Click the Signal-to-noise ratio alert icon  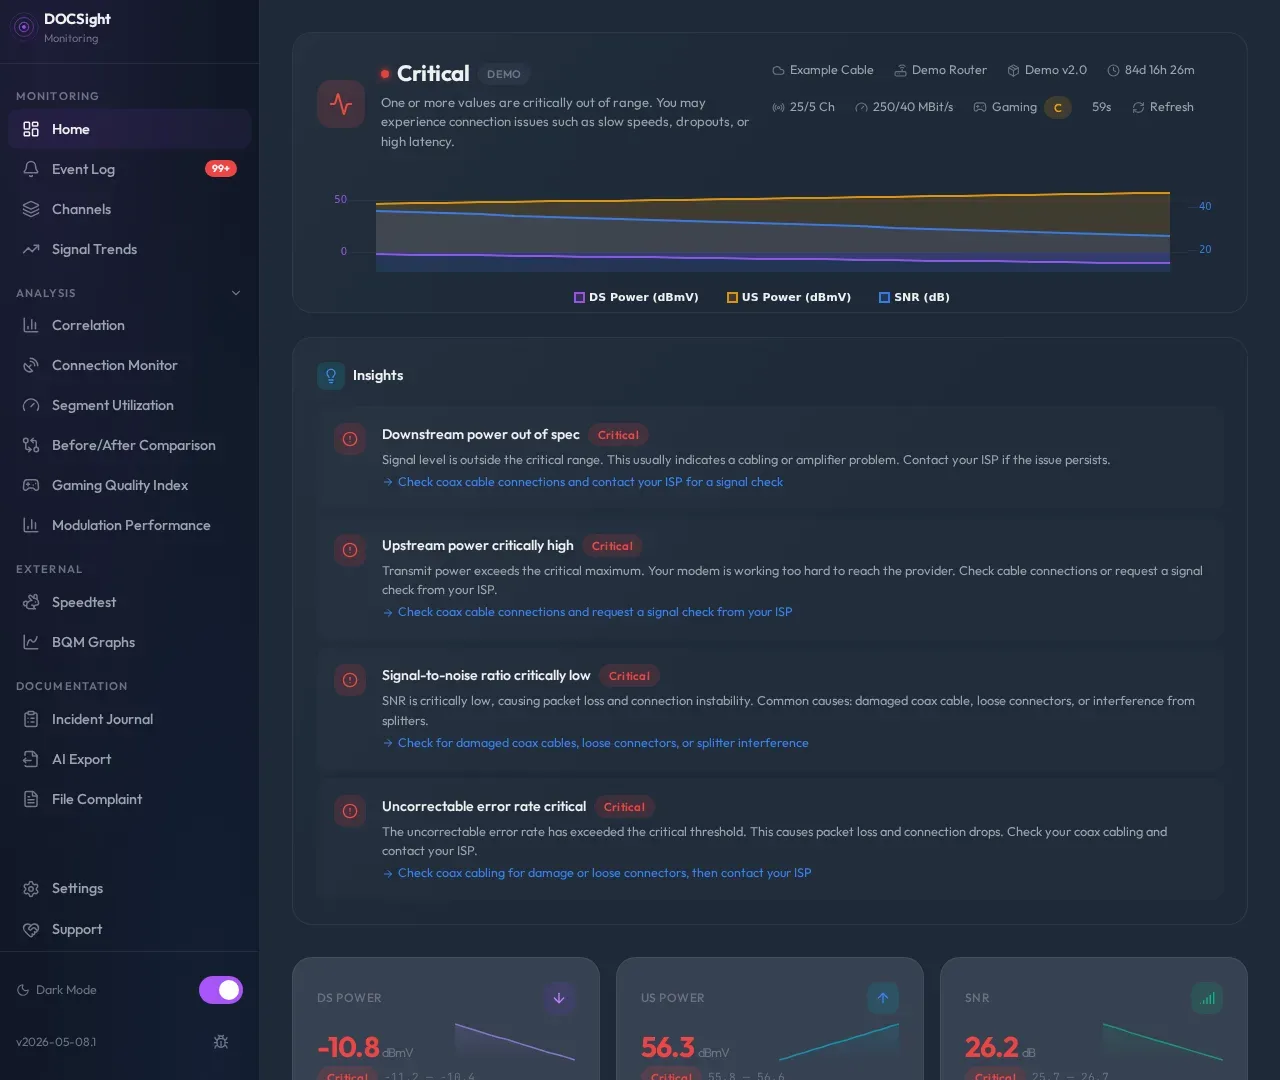(350, 680)
